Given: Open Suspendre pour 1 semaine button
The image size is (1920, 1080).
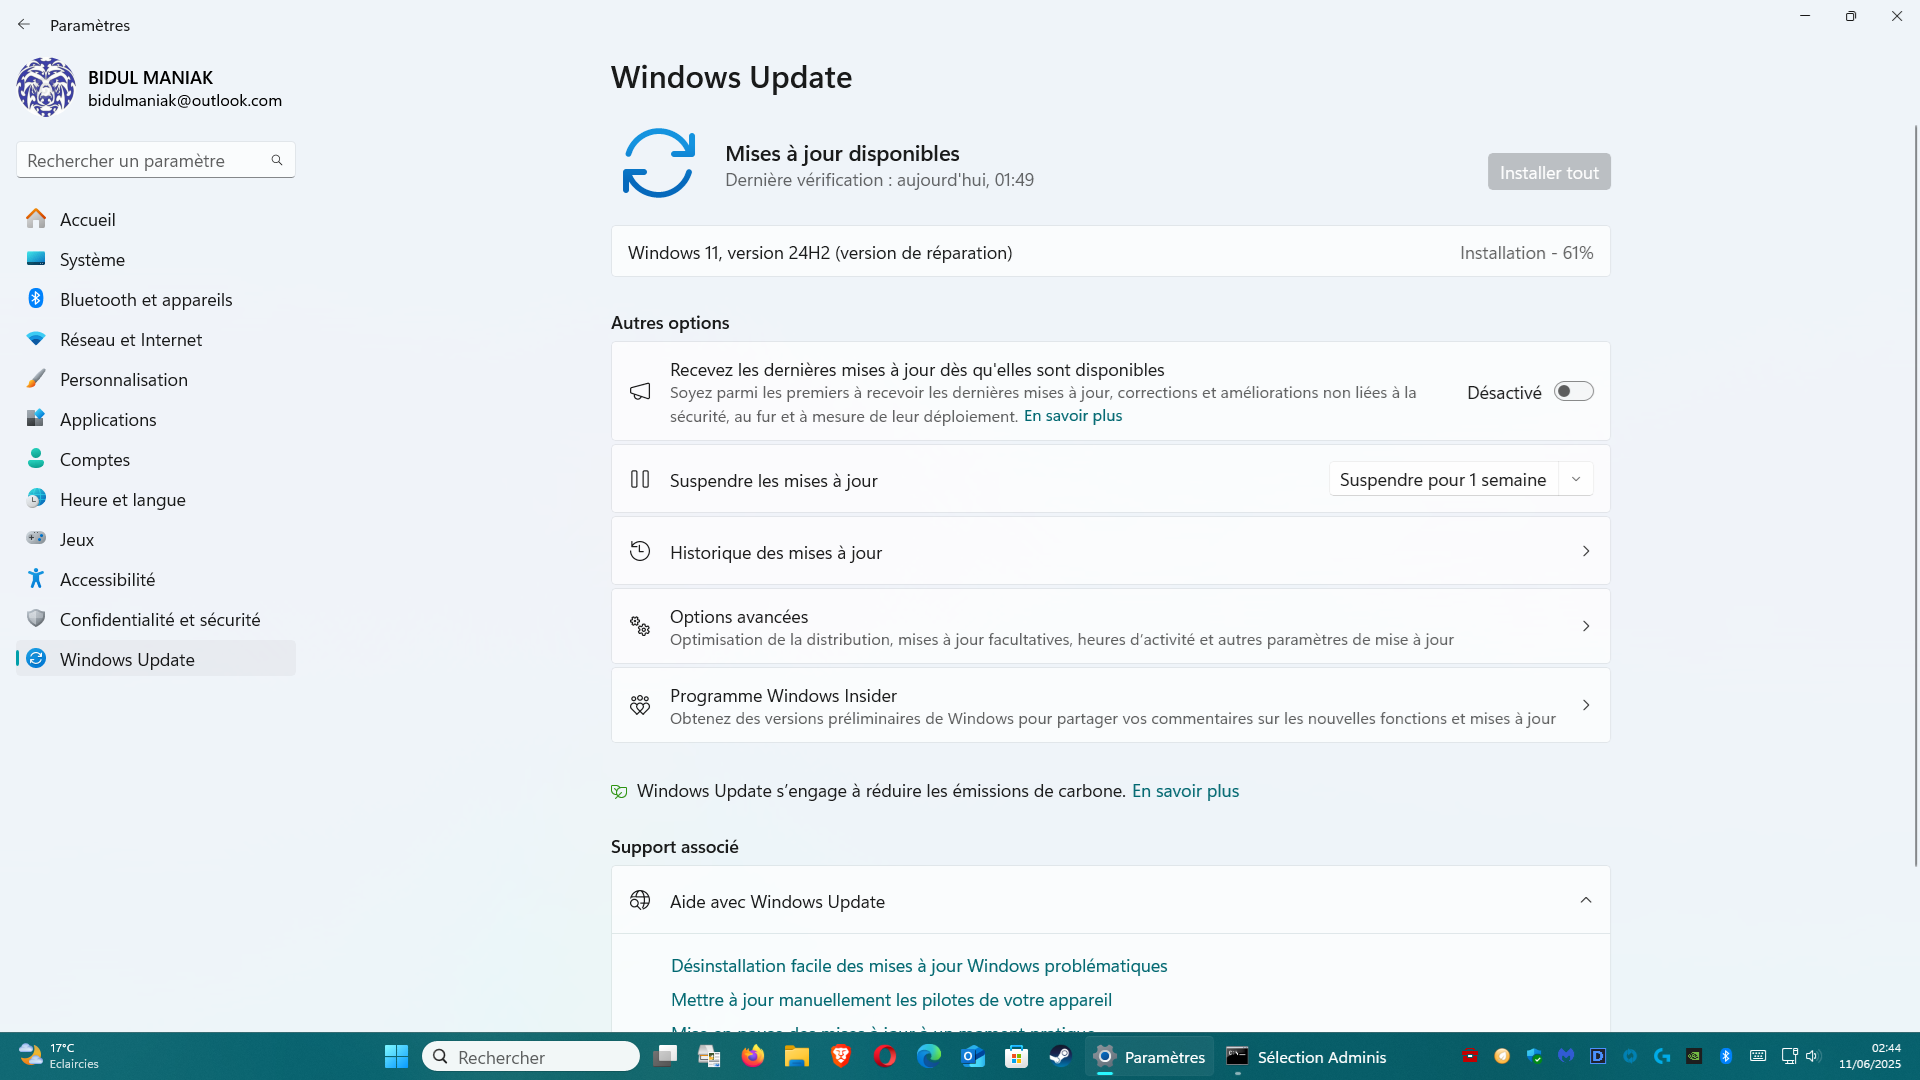Looking at the screenshot, I should pos(1442,480).
